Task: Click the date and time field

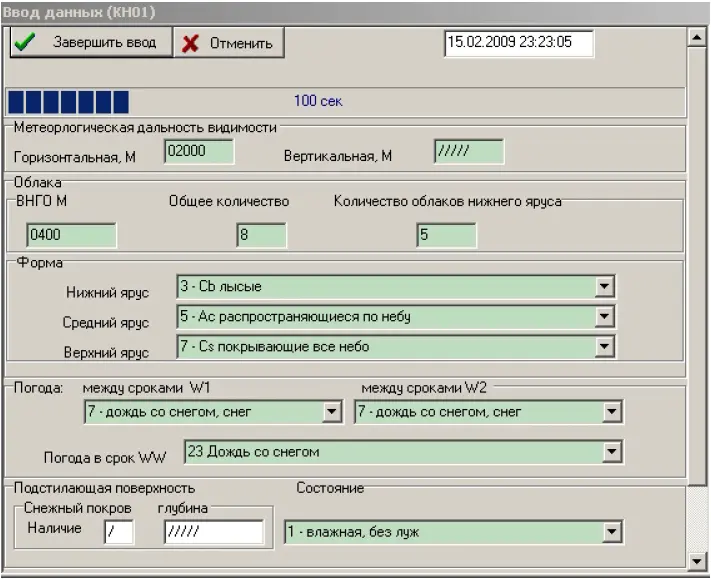Action: (x=519, y=43)
